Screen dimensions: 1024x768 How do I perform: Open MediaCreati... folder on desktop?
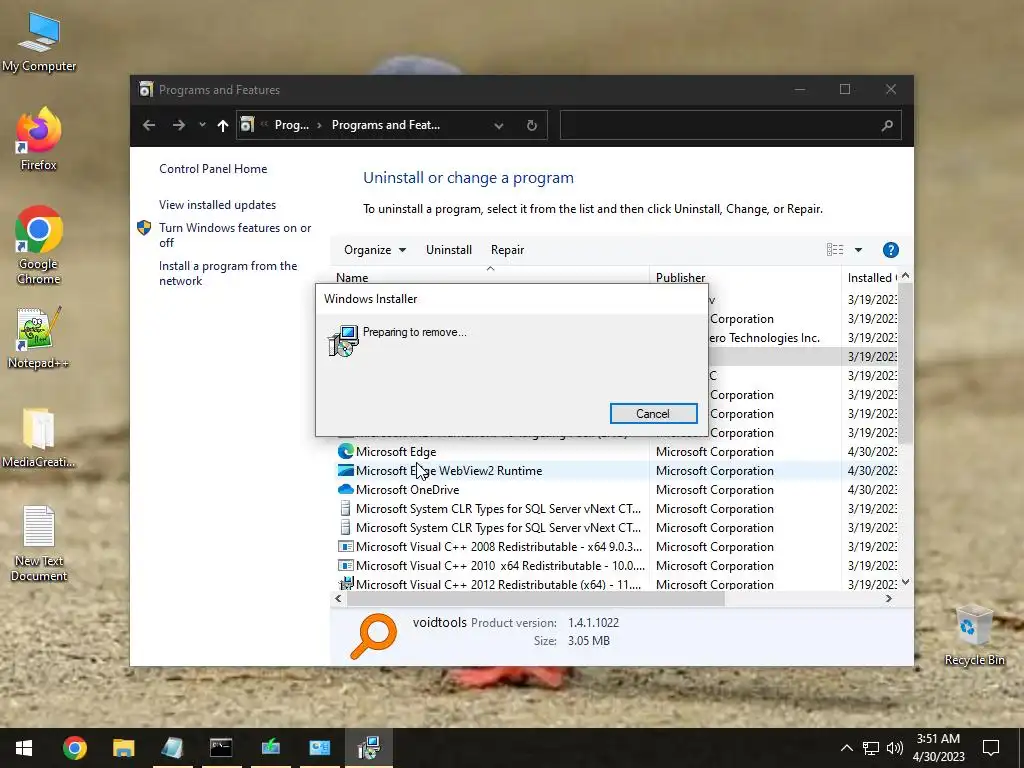pyautogui.click(x=39, y=438)
